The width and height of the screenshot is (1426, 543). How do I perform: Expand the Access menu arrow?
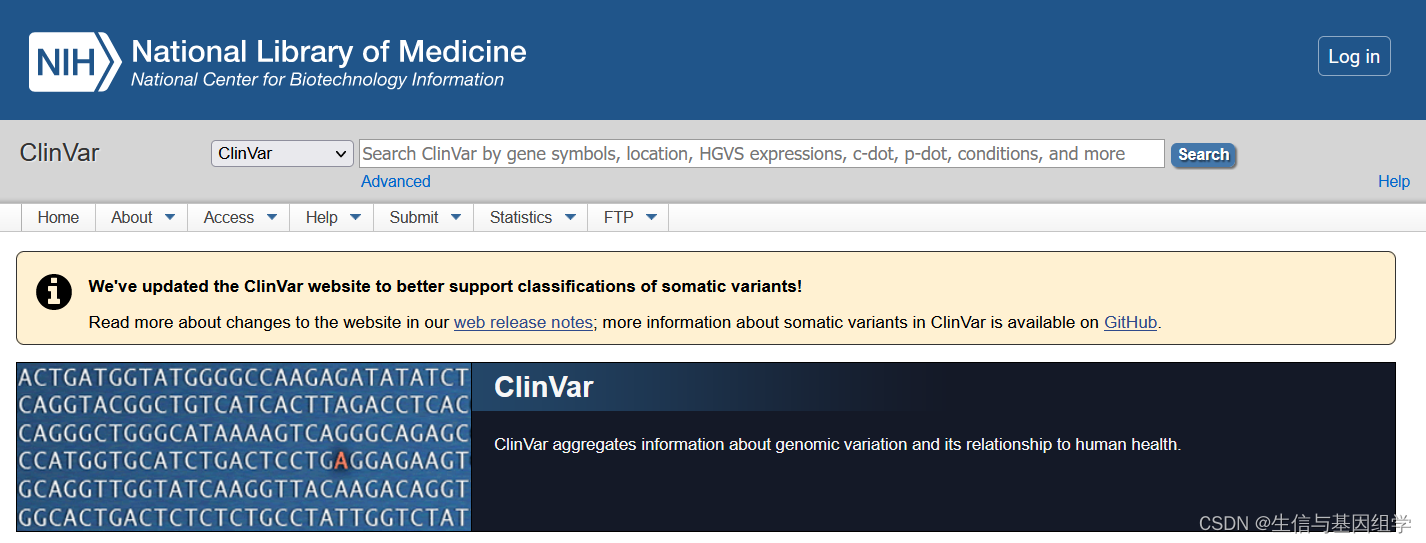[272, 217]
